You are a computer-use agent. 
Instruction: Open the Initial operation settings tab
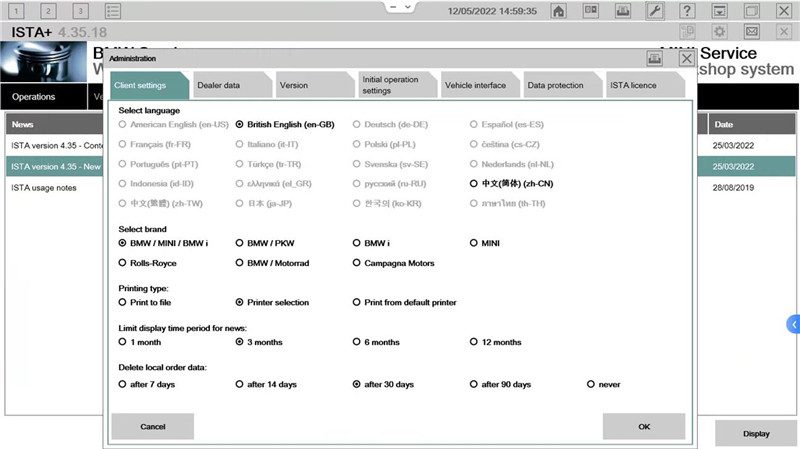pos(398,85)
